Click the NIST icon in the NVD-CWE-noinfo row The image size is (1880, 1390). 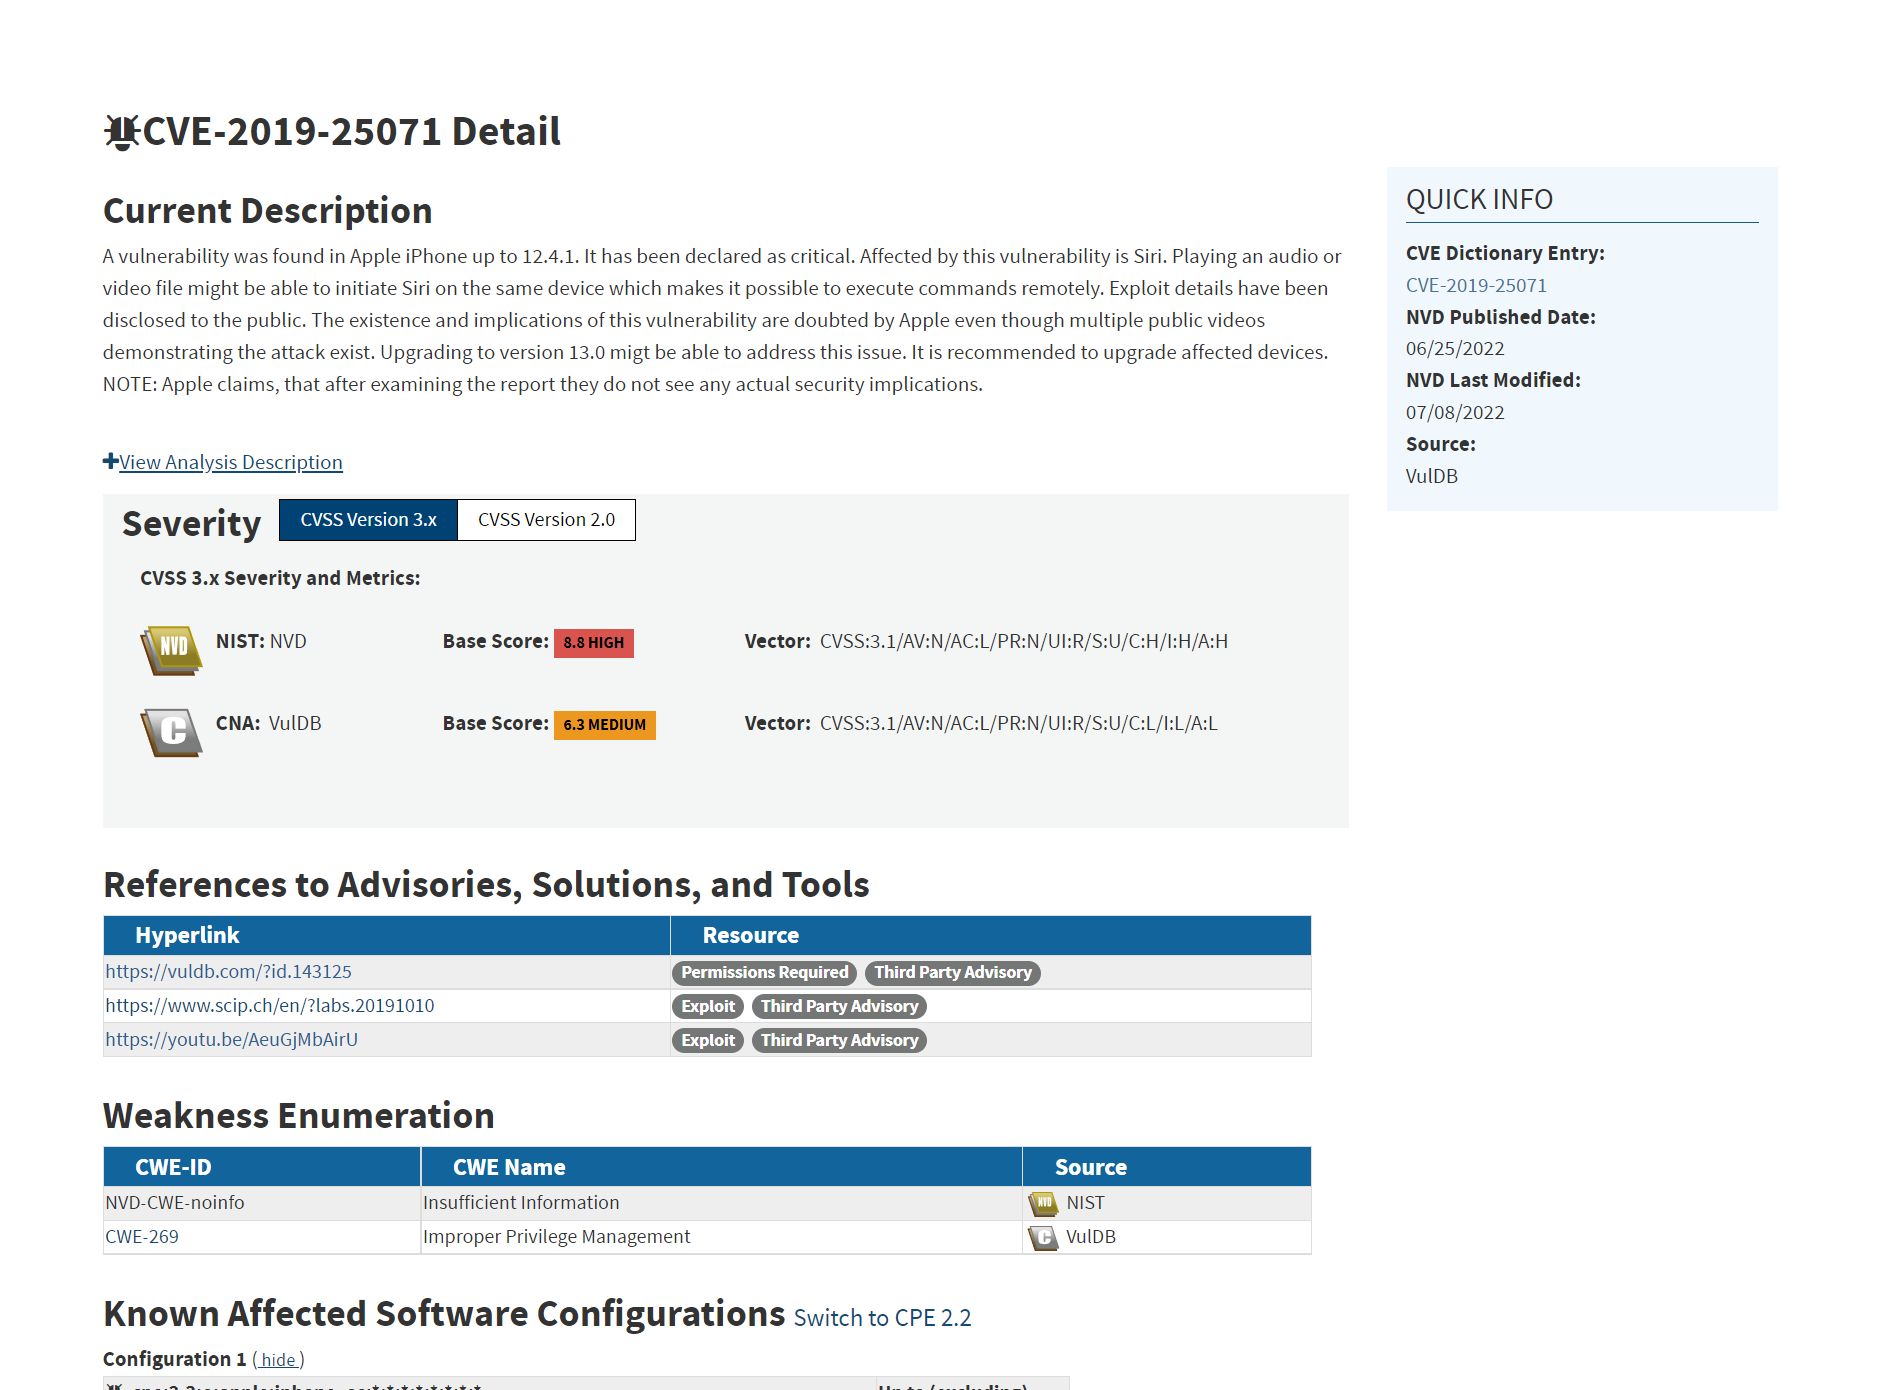tap(1043, 1203)
